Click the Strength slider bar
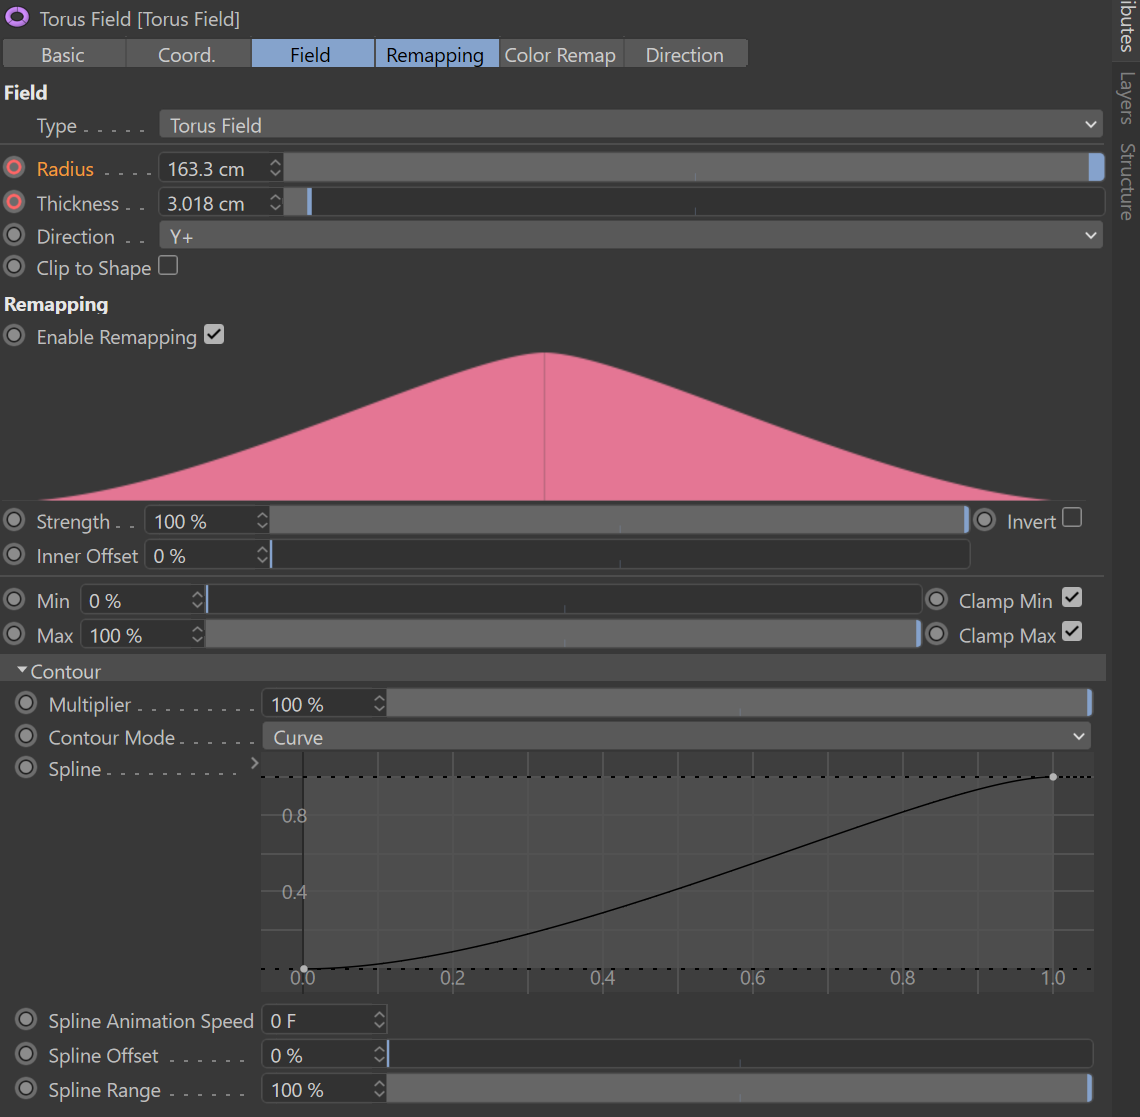 click(x=619, y=521)
